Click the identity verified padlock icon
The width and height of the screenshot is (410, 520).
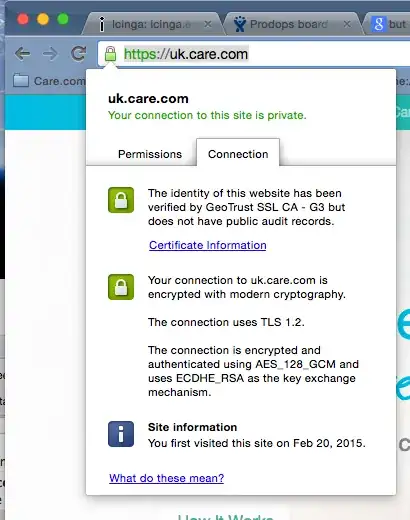[x=121, y=200]
